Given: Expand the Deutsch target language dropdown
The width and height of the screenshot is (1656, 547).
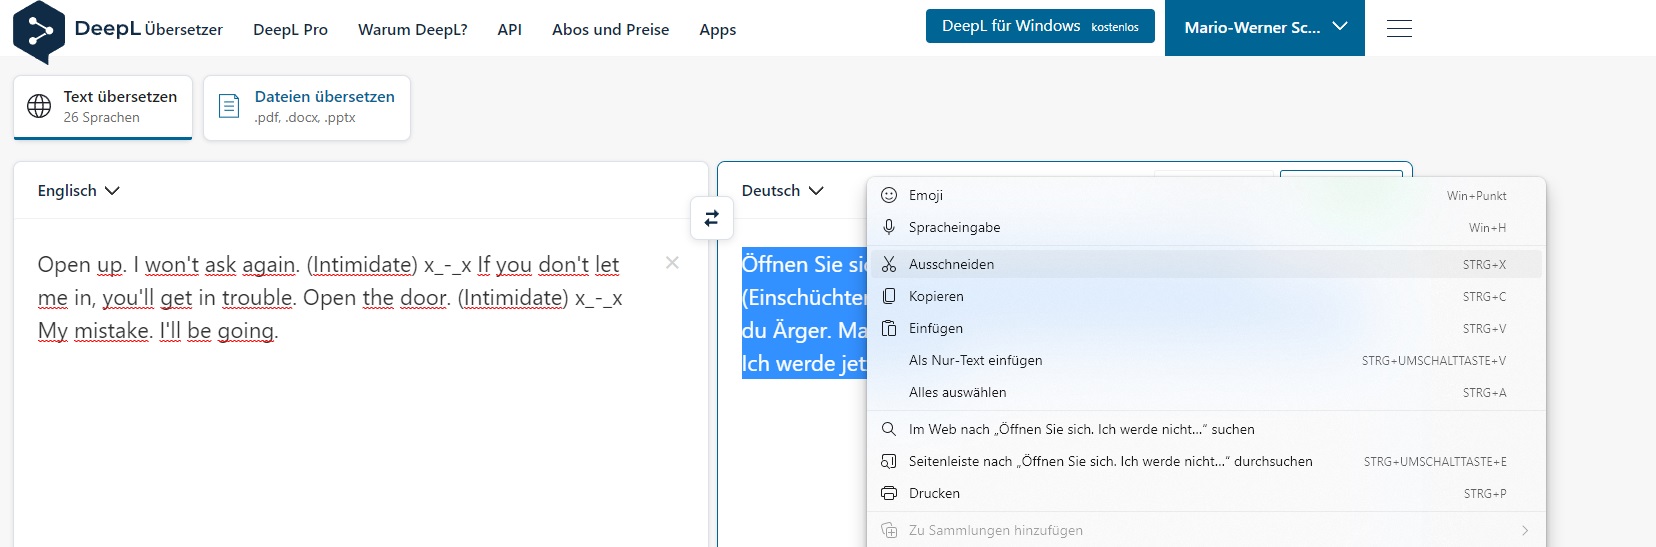Looking at the screenshot, I should [x=782, y=191].
